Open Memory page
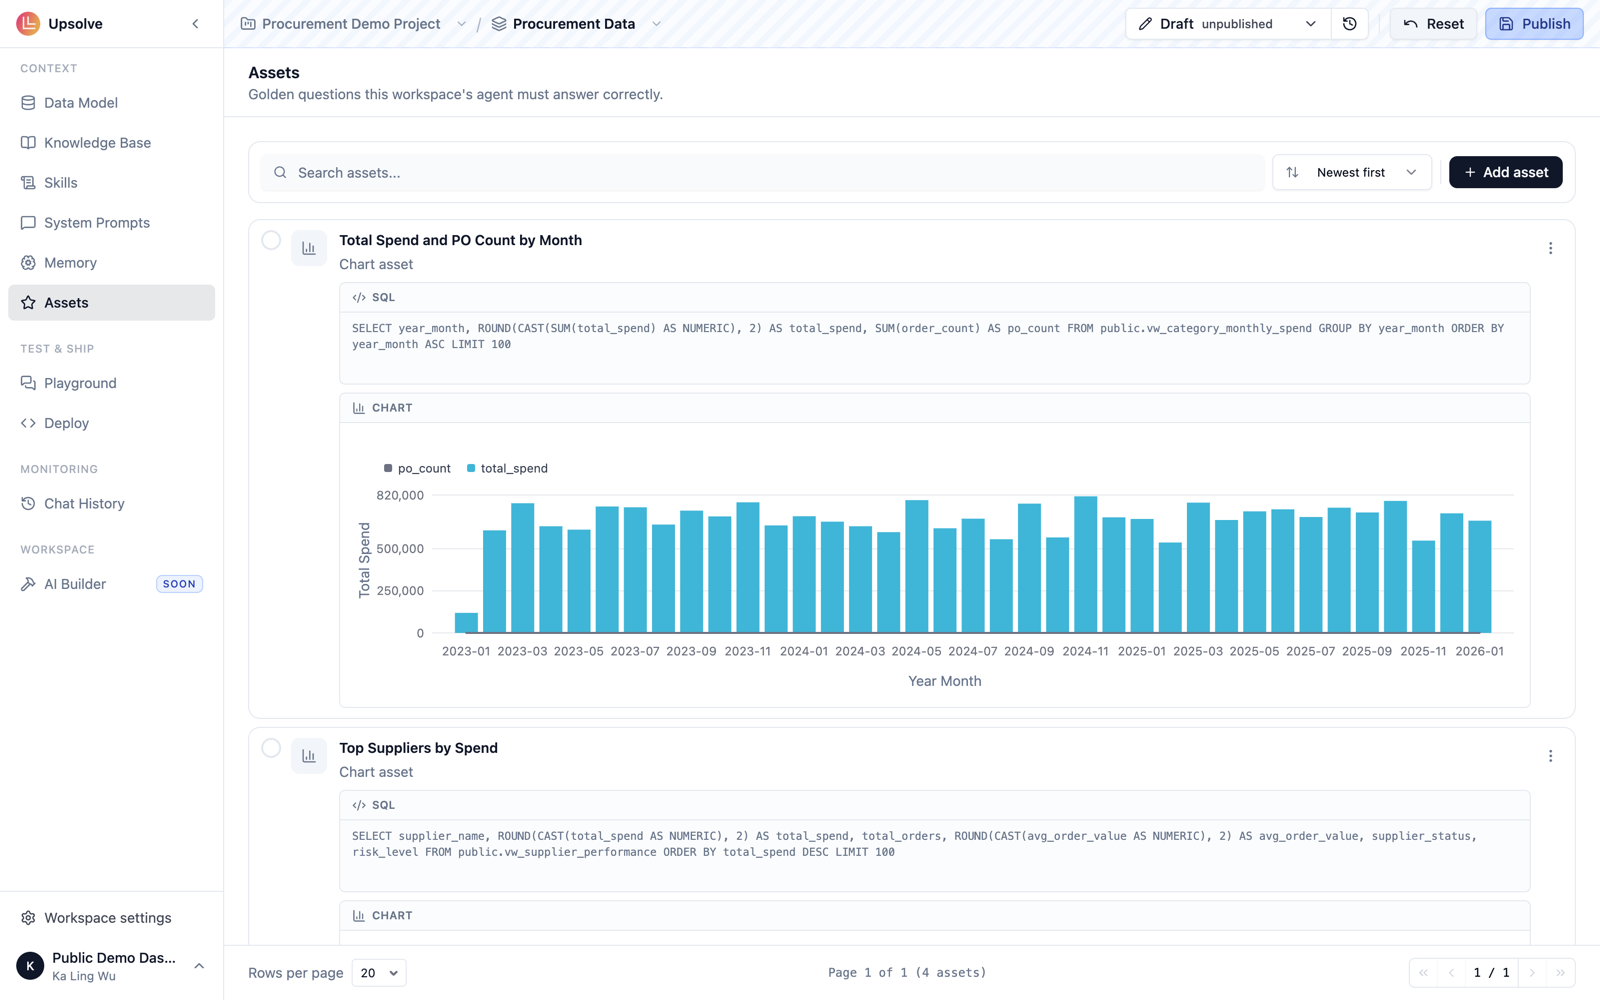This screenshot has width=1600, height=1000. click(111, 263)
